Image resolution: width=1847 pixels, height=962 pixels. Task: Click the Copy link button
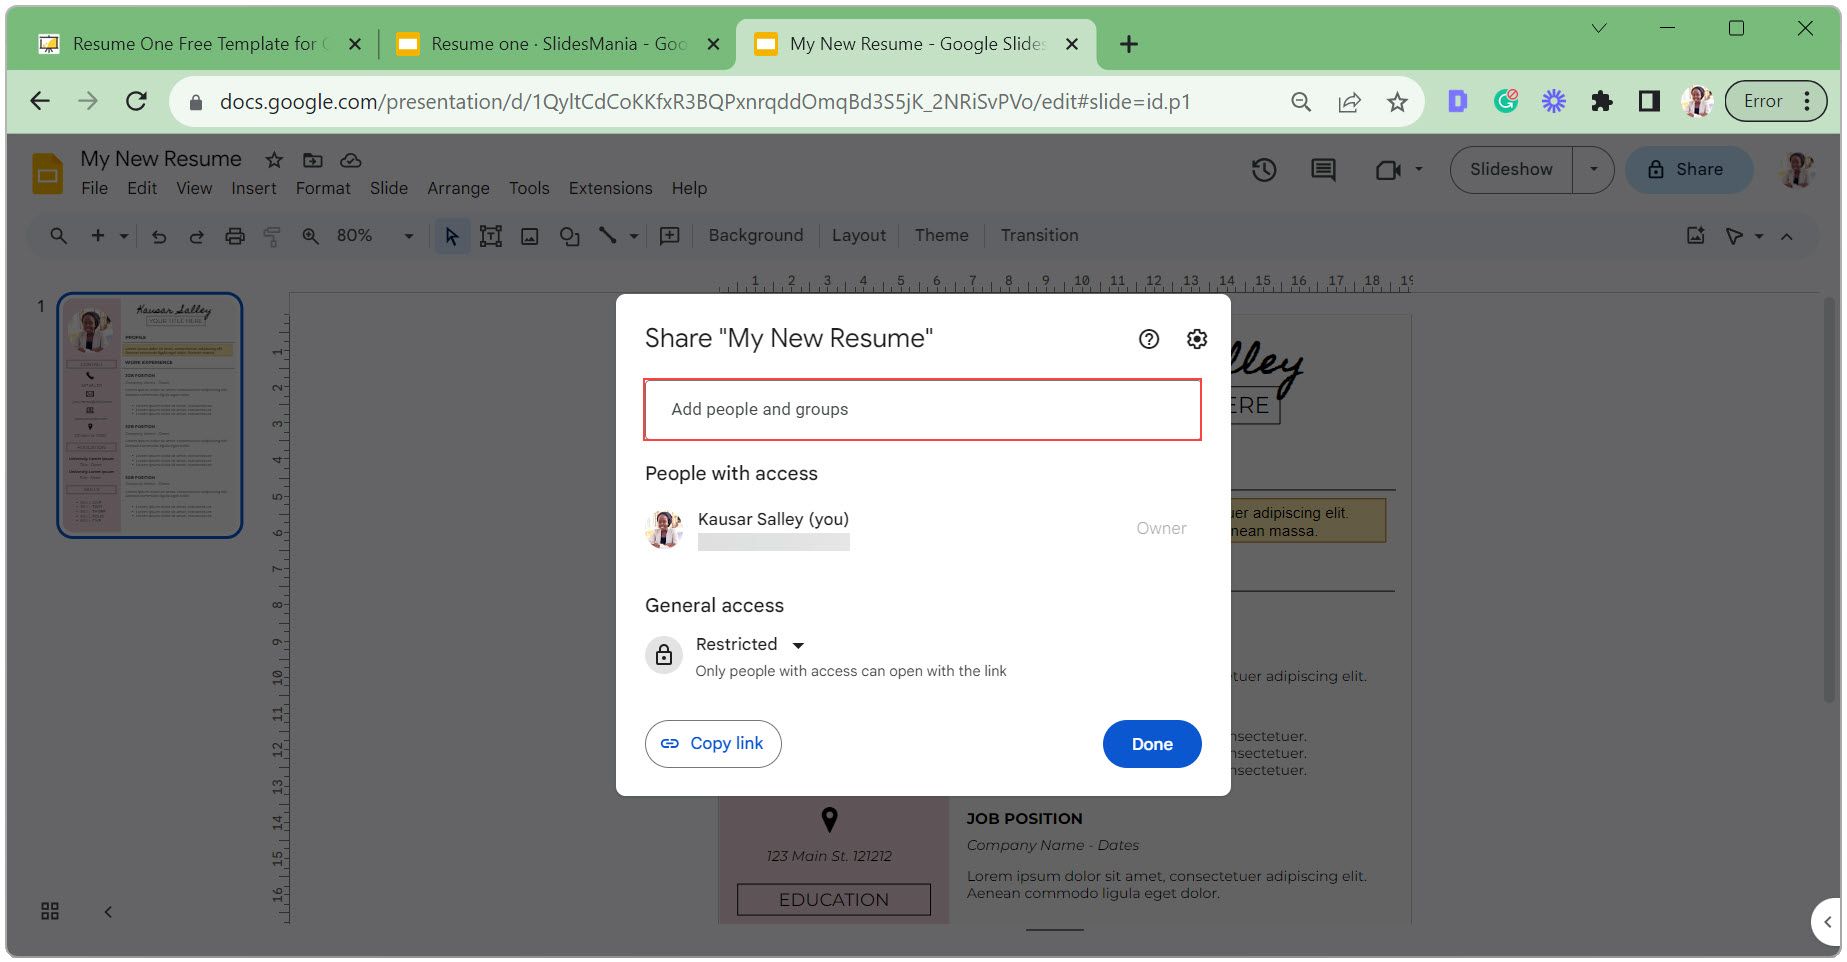pos(713,744)
